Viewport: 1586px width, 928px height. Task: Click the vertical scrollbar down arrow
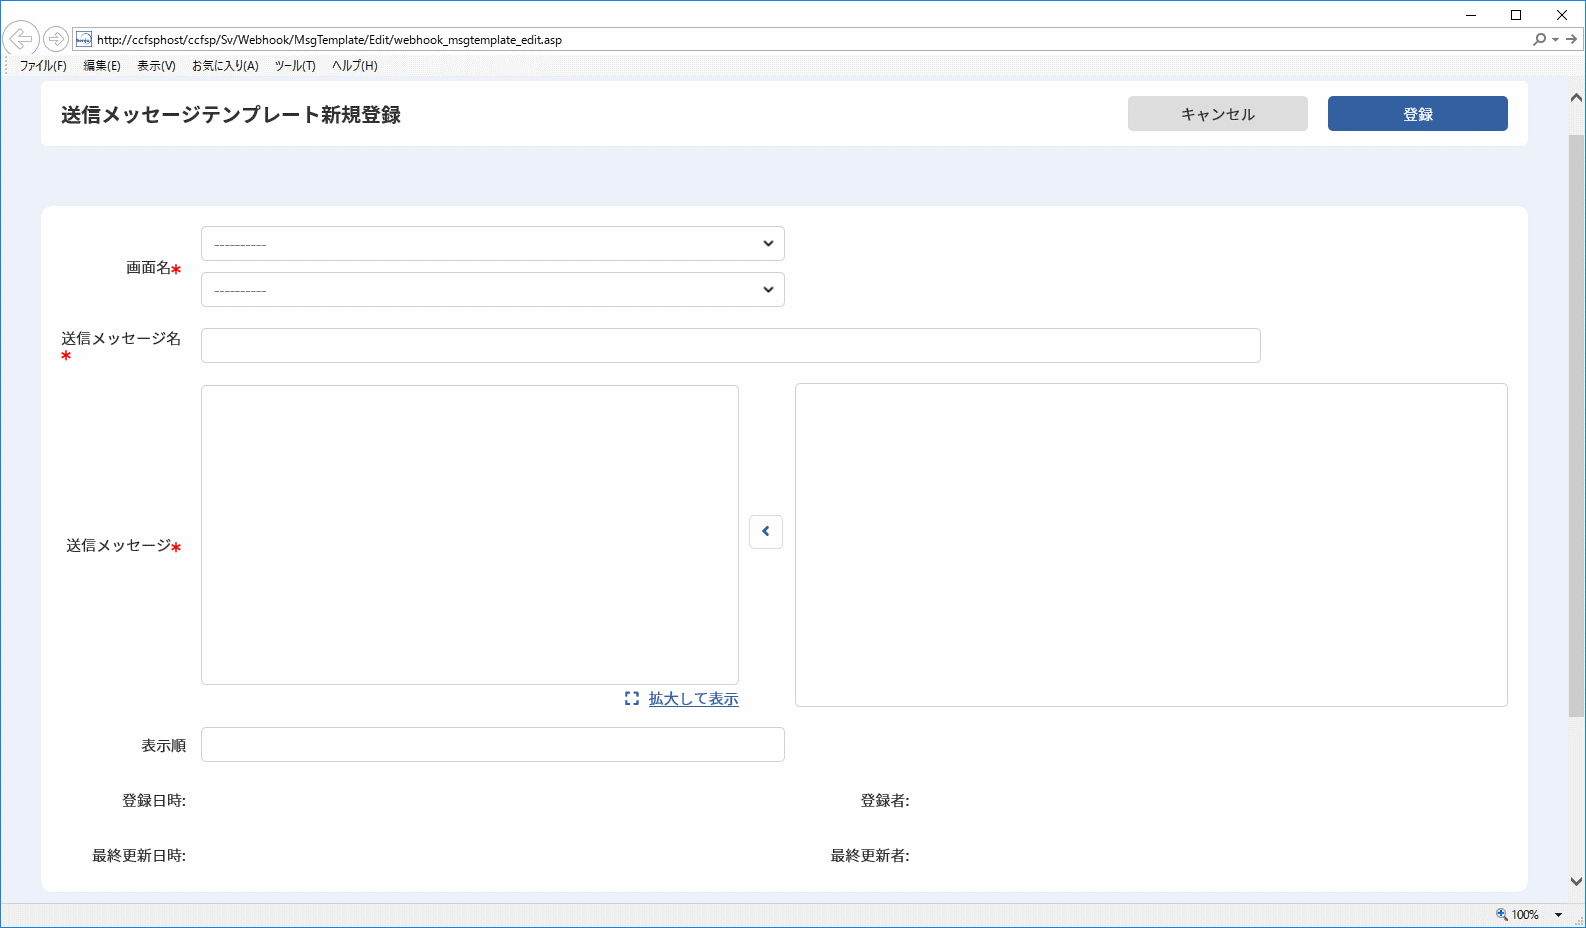click(1576, 881)
